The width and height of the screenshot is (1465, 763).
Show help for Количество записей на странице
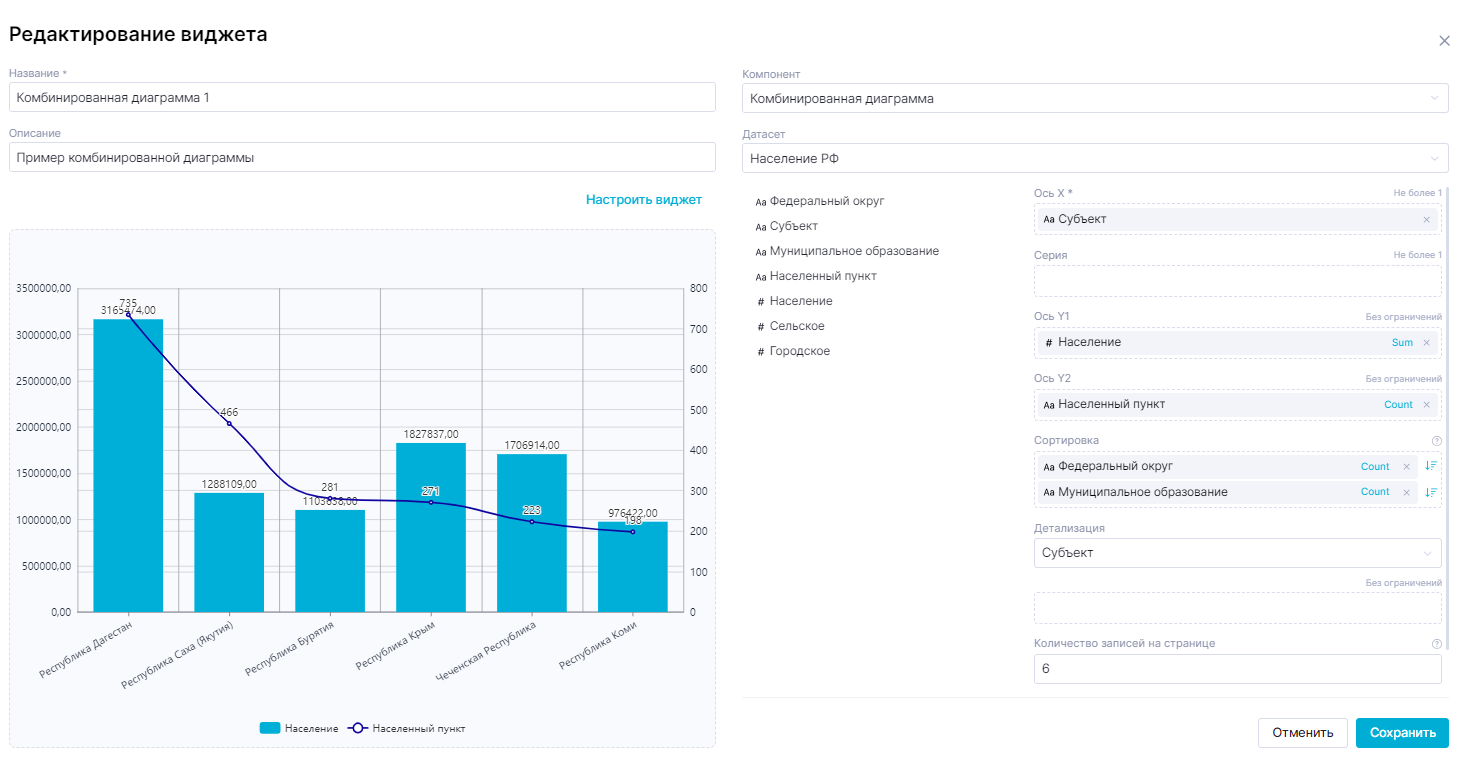point(1437,644)
